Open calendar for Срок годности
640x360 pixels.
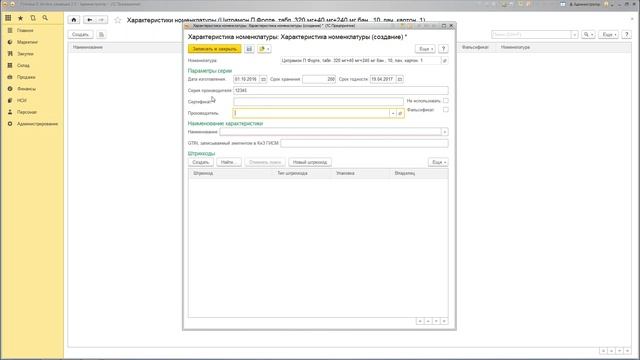tap(400, 79)
